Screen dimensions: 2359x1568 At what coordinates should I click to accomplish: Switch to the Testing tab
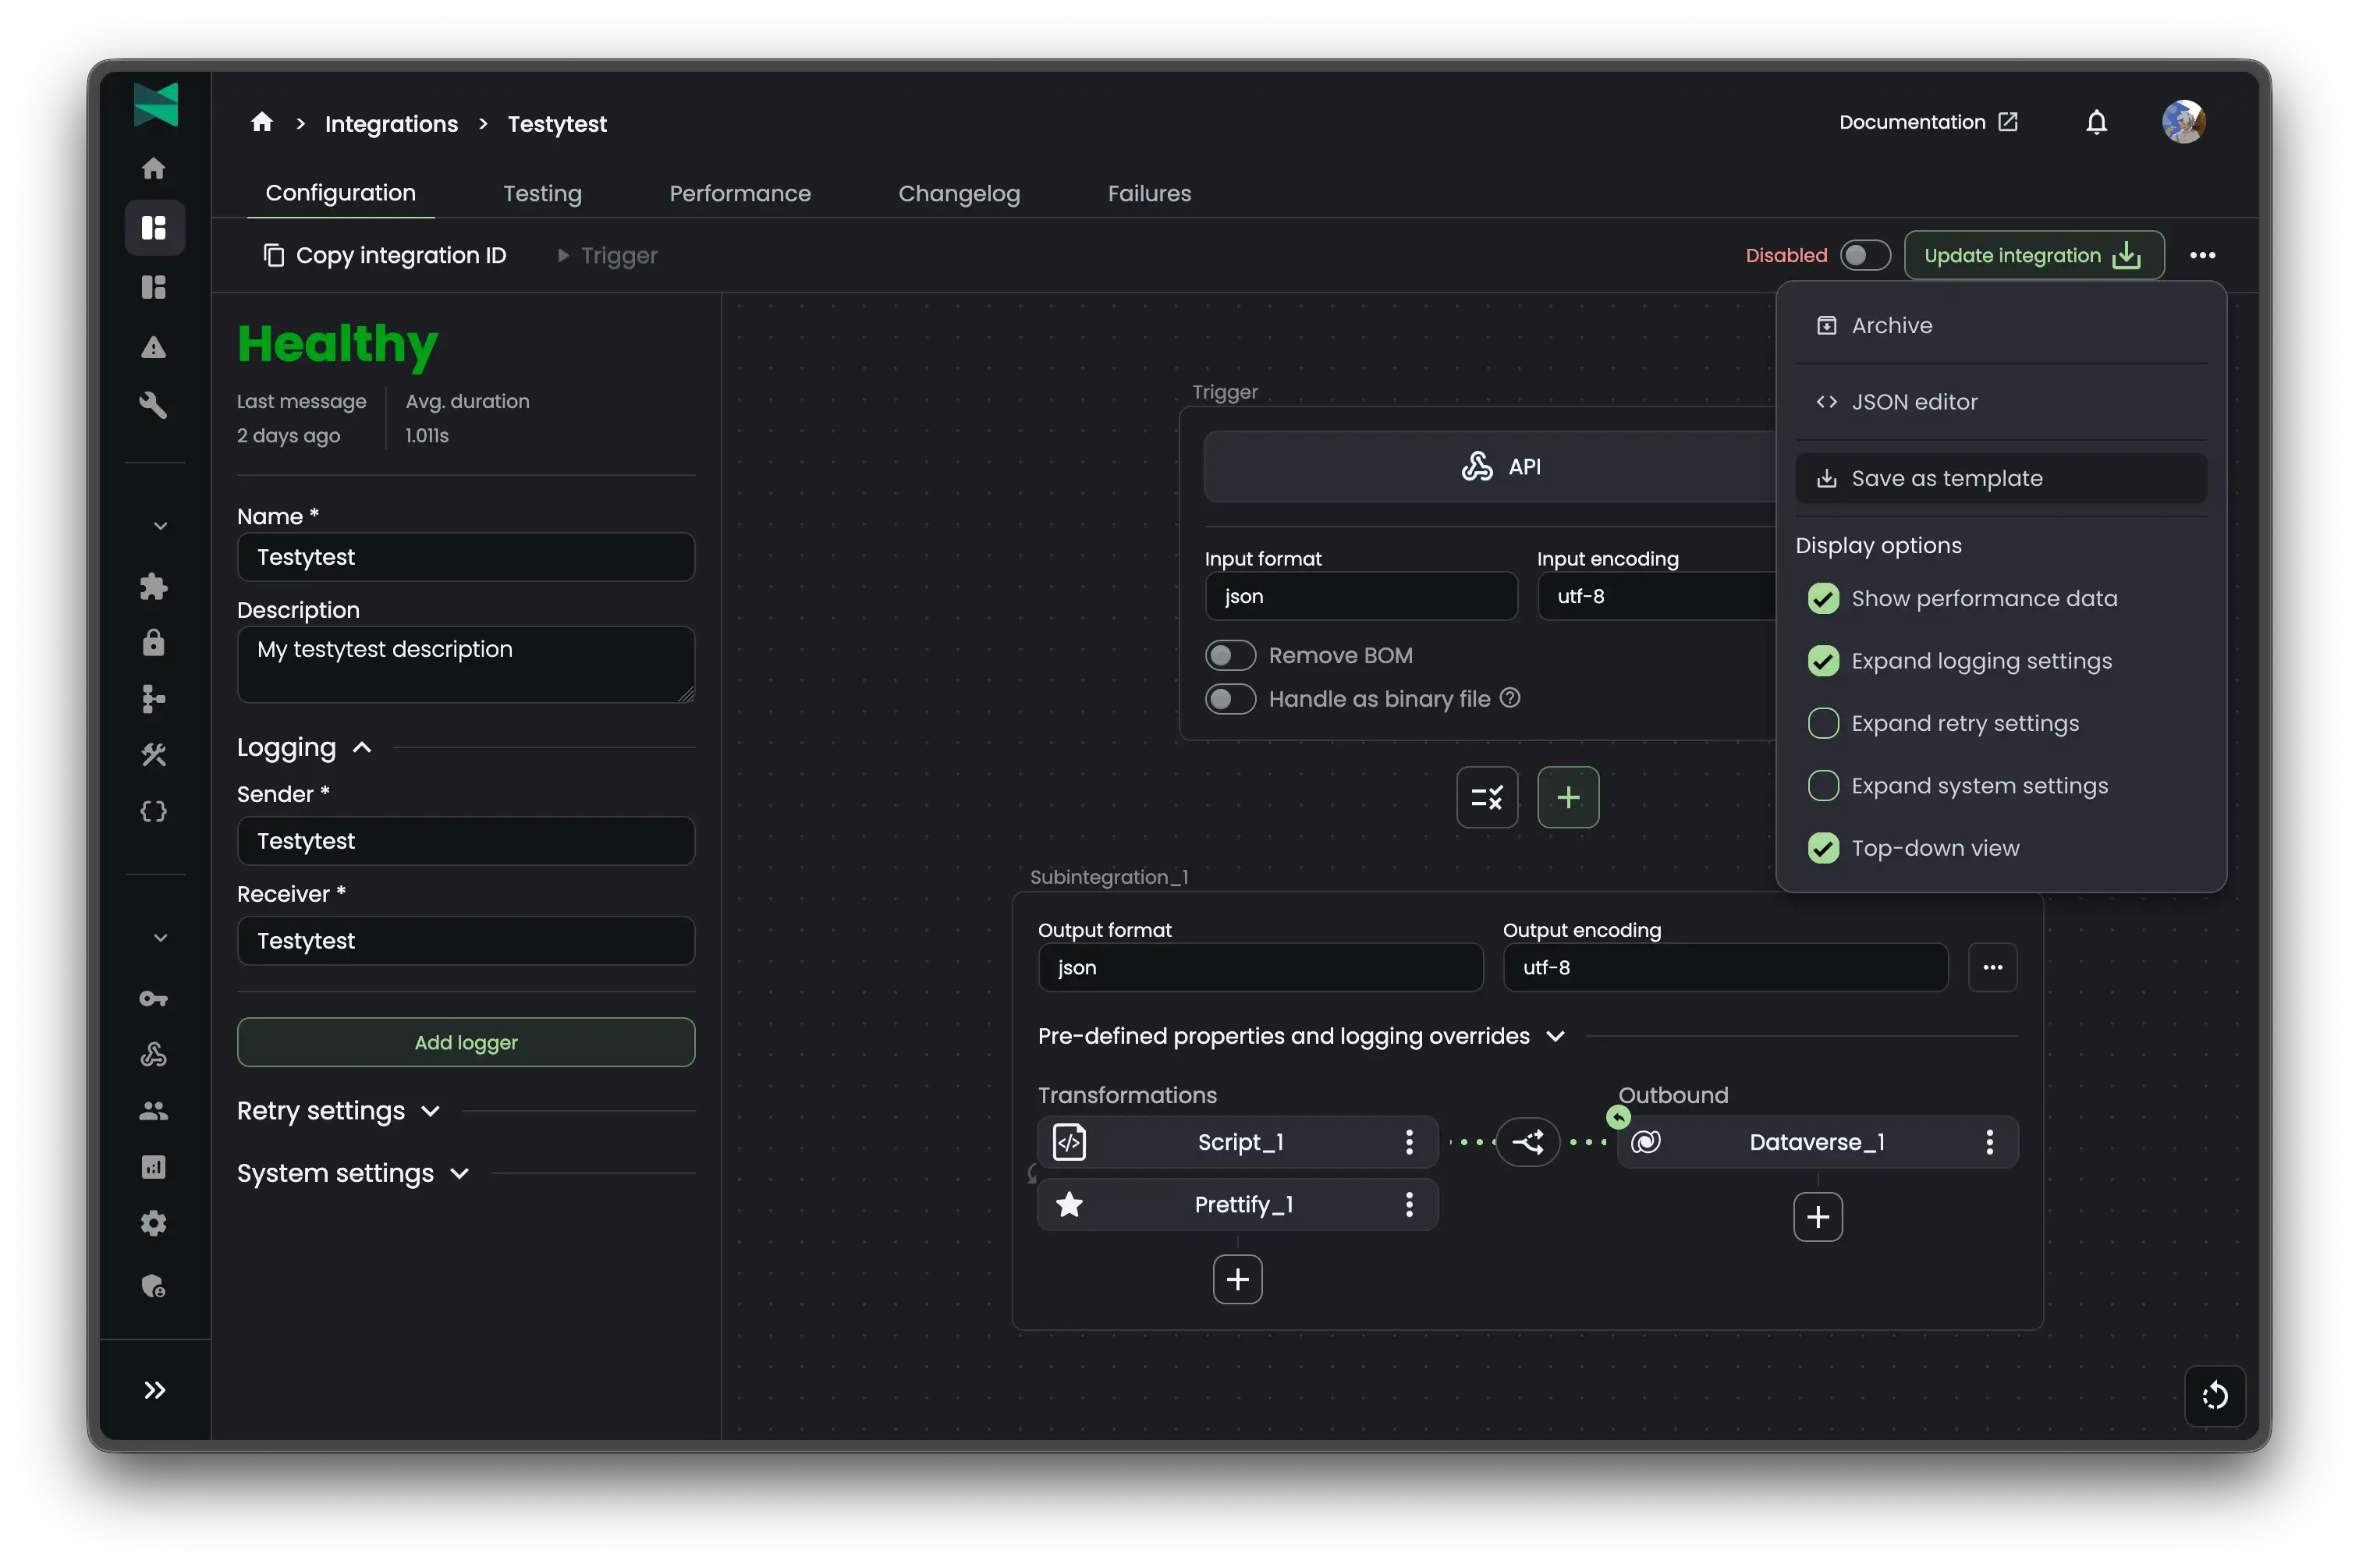(x=542, y=193)
